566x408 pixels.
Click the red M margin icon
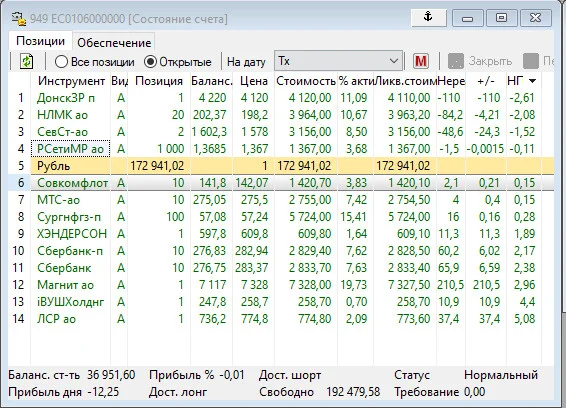[x=421, y=61]
